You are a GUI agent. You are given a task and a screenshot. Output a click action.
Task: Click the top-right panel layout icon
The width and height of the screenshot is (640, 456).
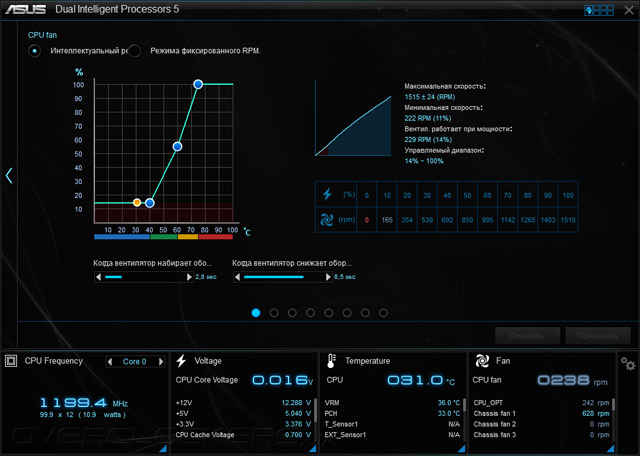(599, 10)
